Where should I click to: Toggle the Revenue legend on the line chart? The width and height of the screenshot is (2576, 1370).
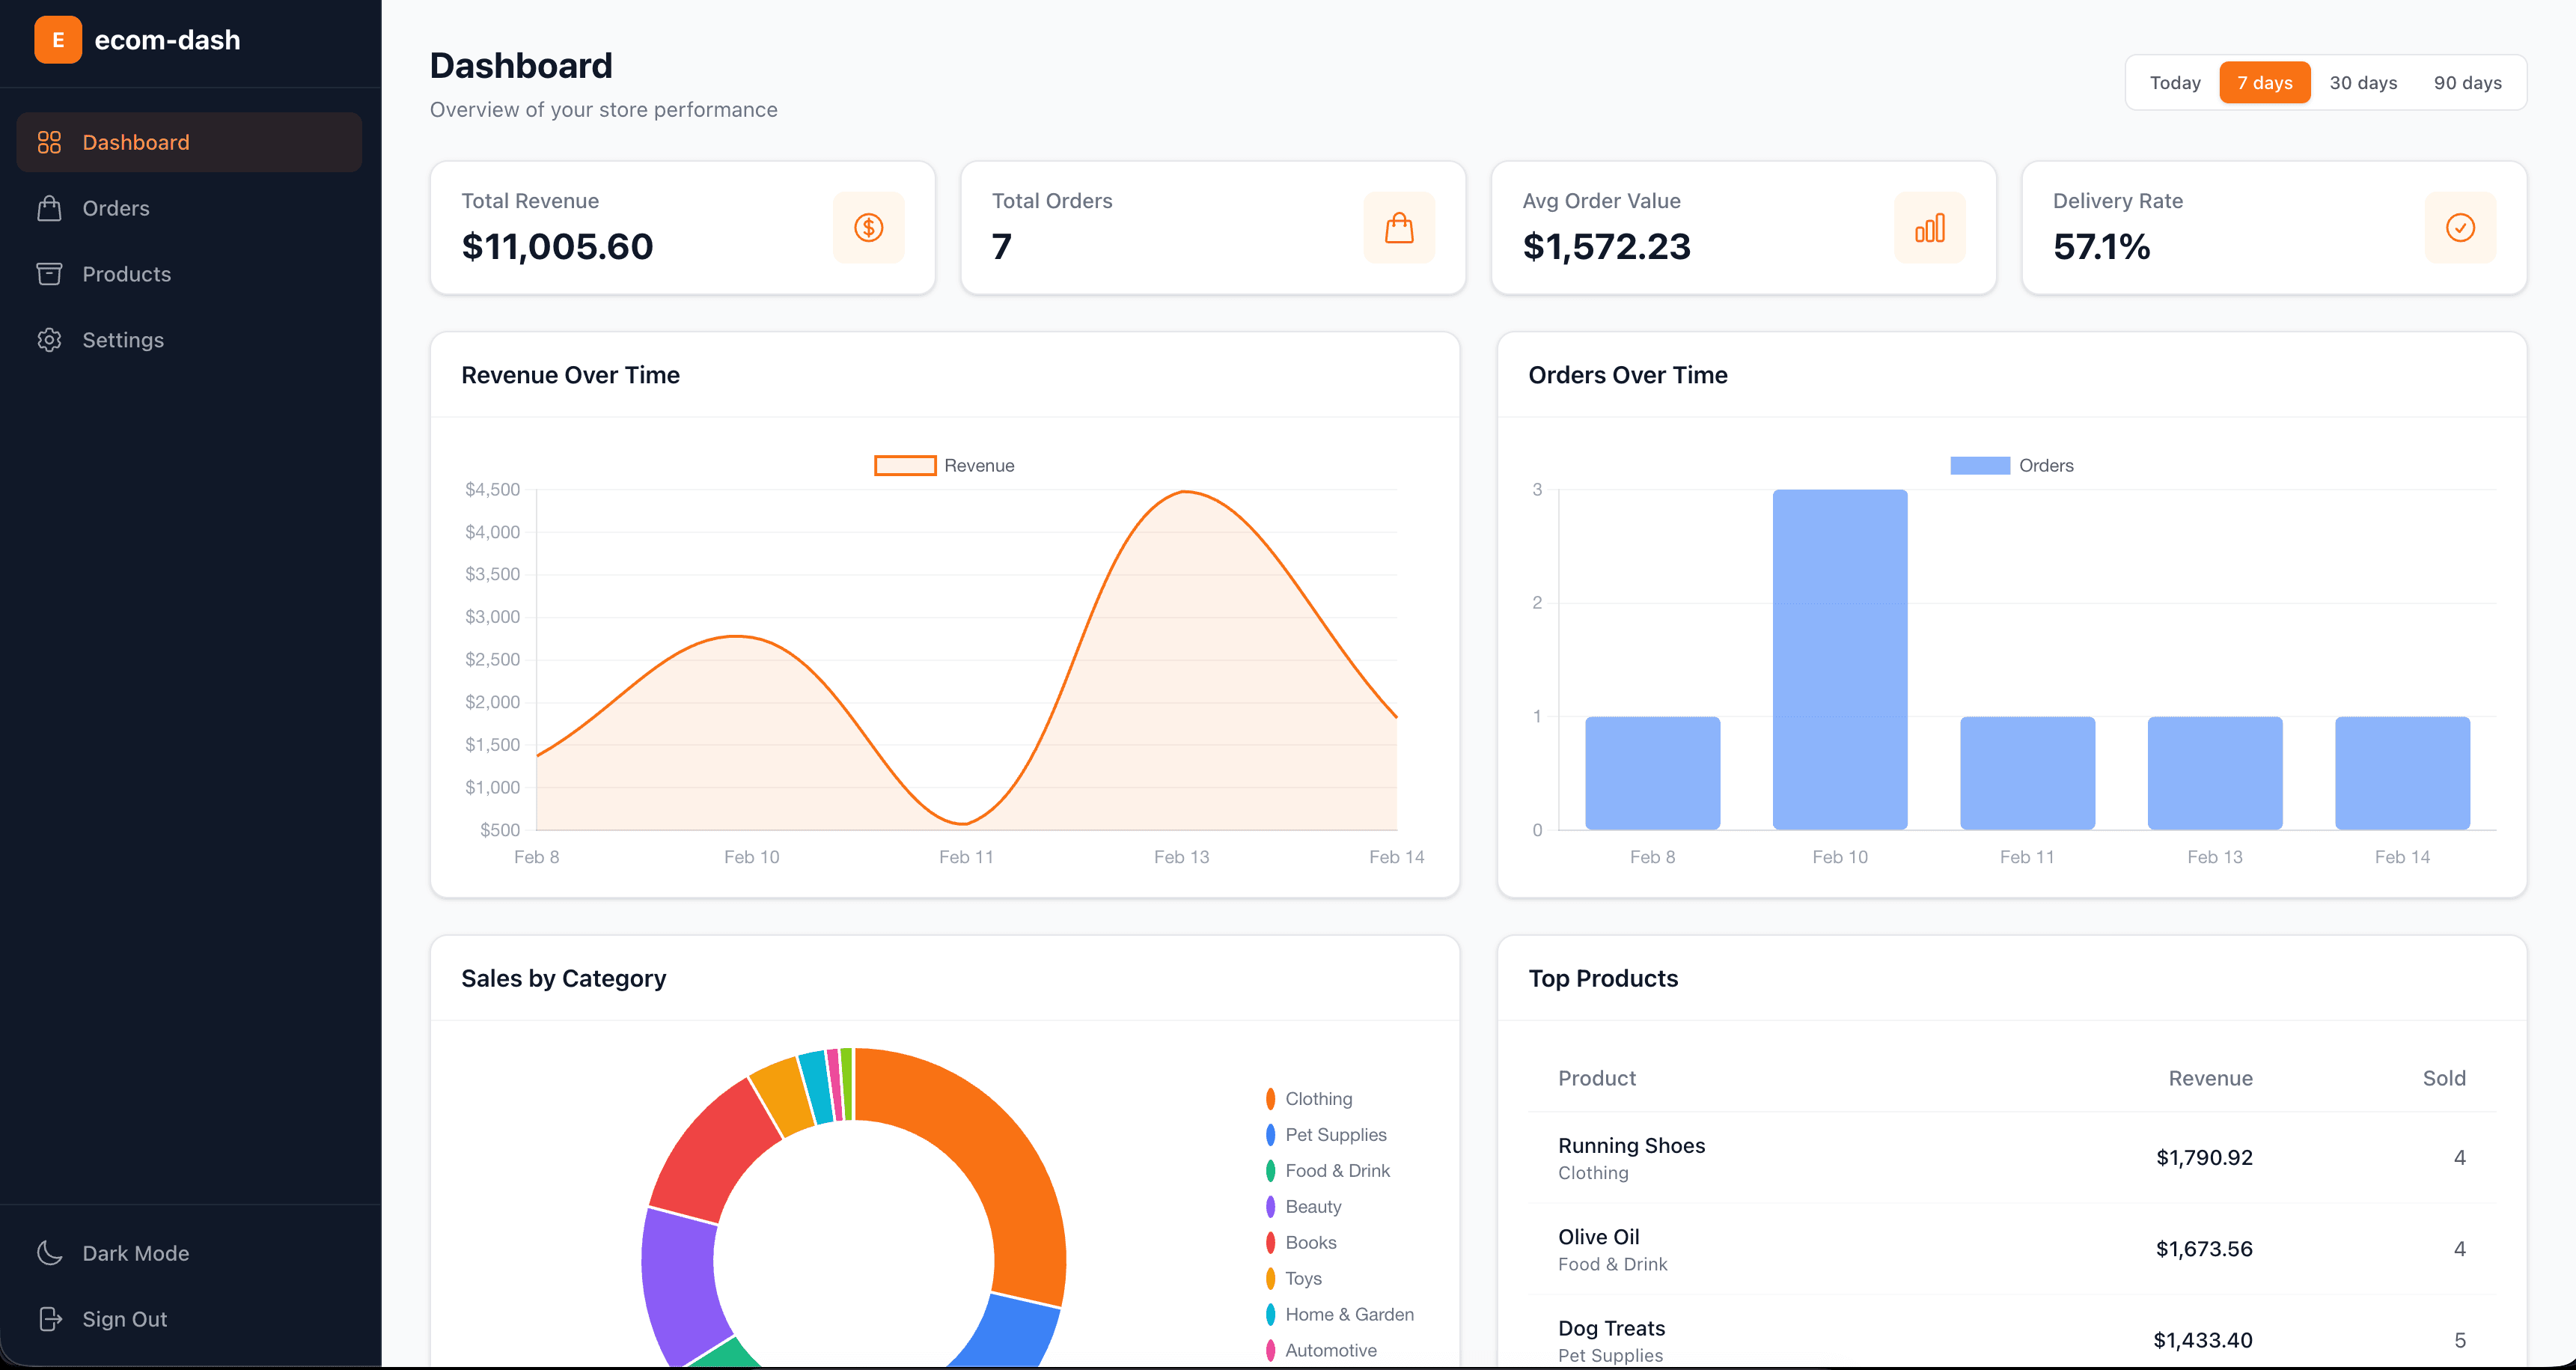click(x=944, y=464)
